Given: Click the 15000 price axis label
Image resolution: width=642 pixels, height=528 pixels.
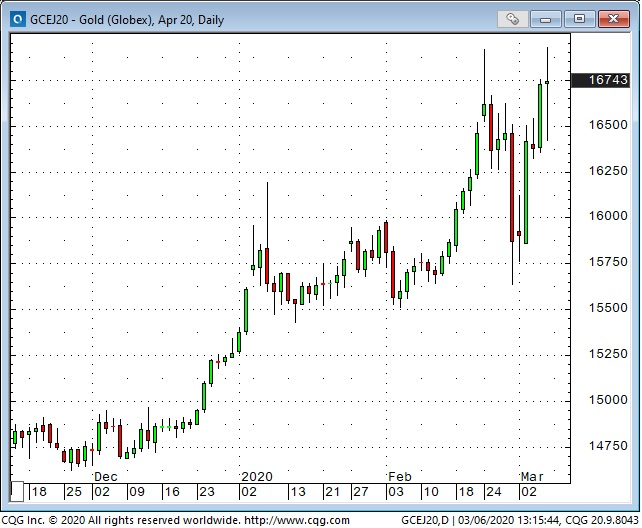Looking at the screenshot, I should [x=608, y=399].
